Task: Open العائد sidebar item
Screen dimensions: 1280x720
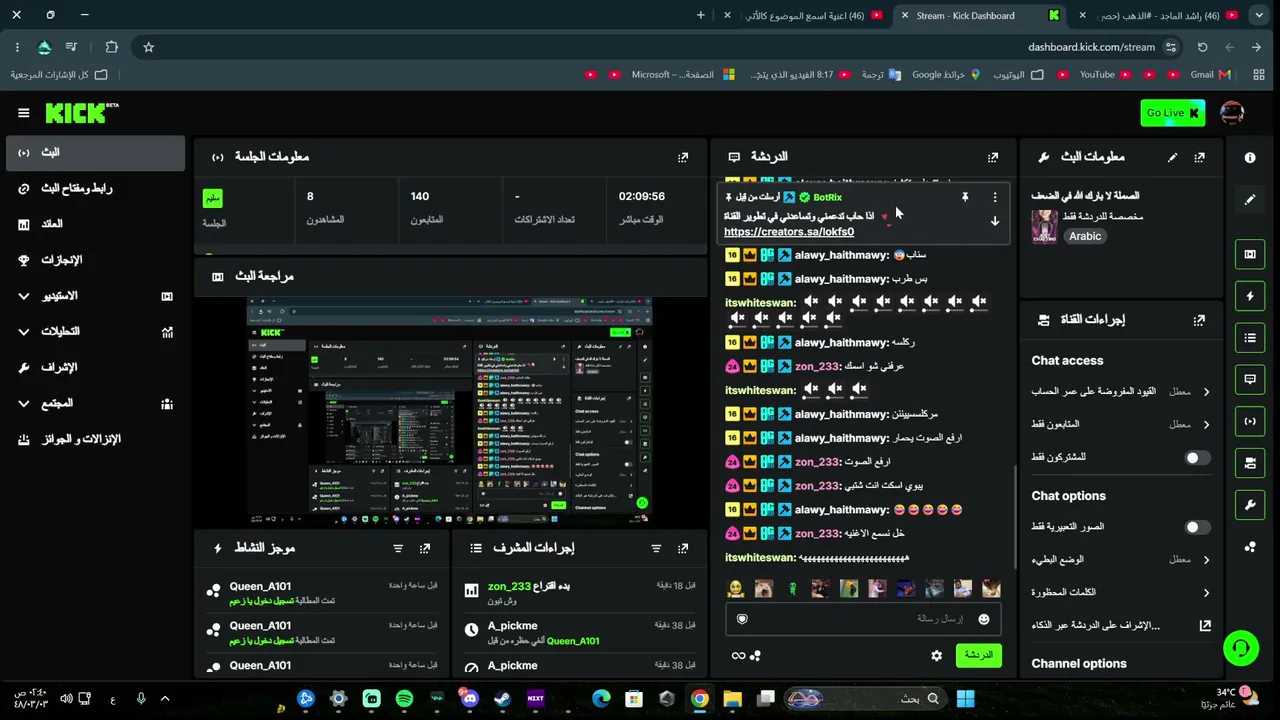Action: (95, 224)
